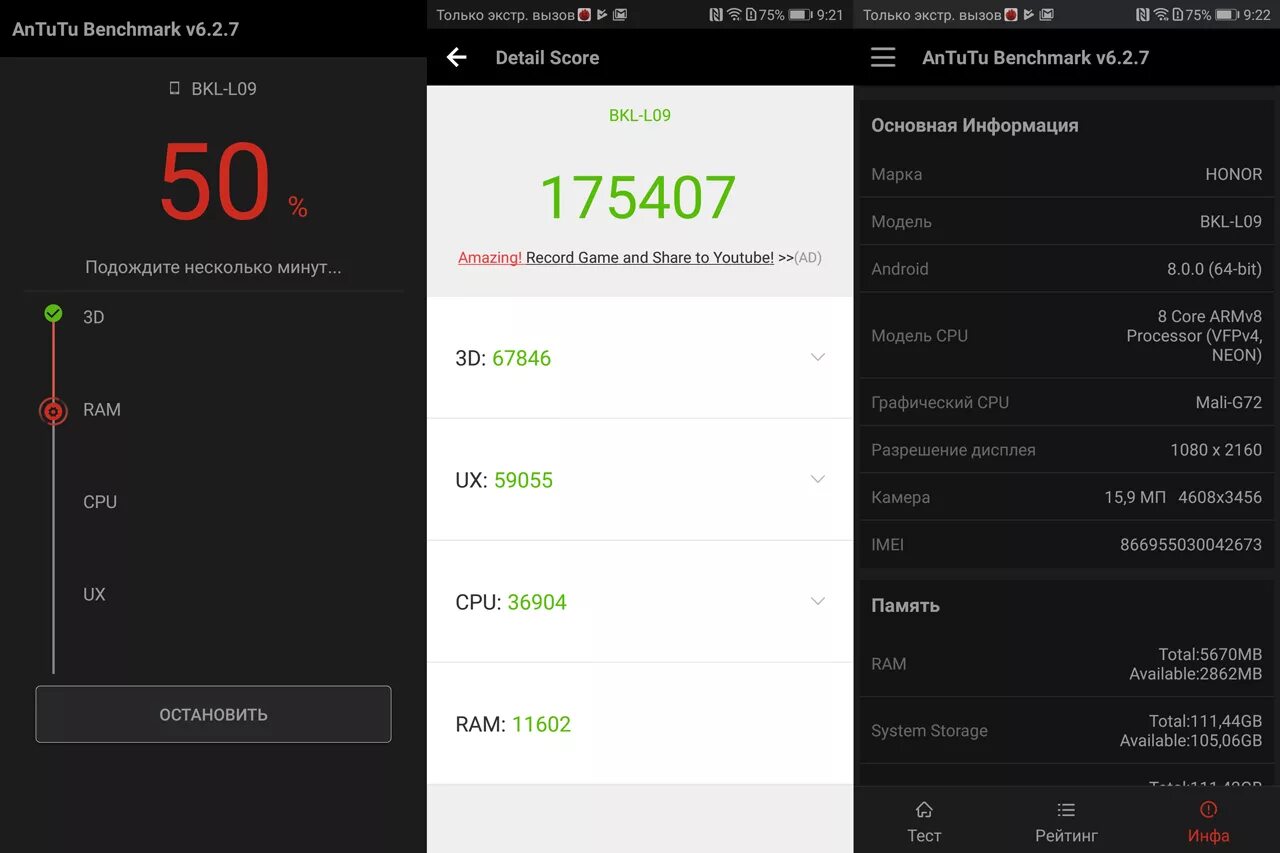Switch to the Рейтинг tab
This screenshot has width=1280, height=853.
[1066, 821]
